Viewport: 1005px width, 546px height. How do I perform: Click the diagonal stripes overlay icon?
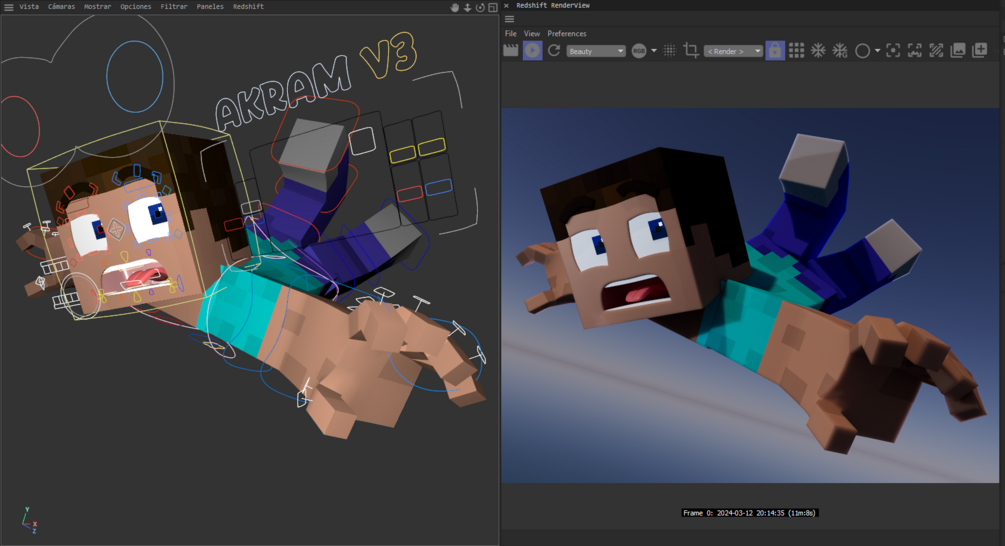[x=936, y=51]
